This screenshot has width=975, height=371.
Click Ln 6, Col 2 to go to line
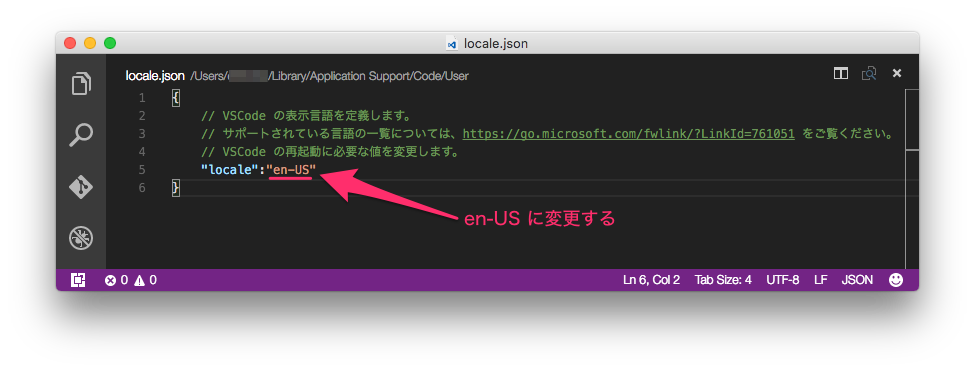click(x=651, y=280)
